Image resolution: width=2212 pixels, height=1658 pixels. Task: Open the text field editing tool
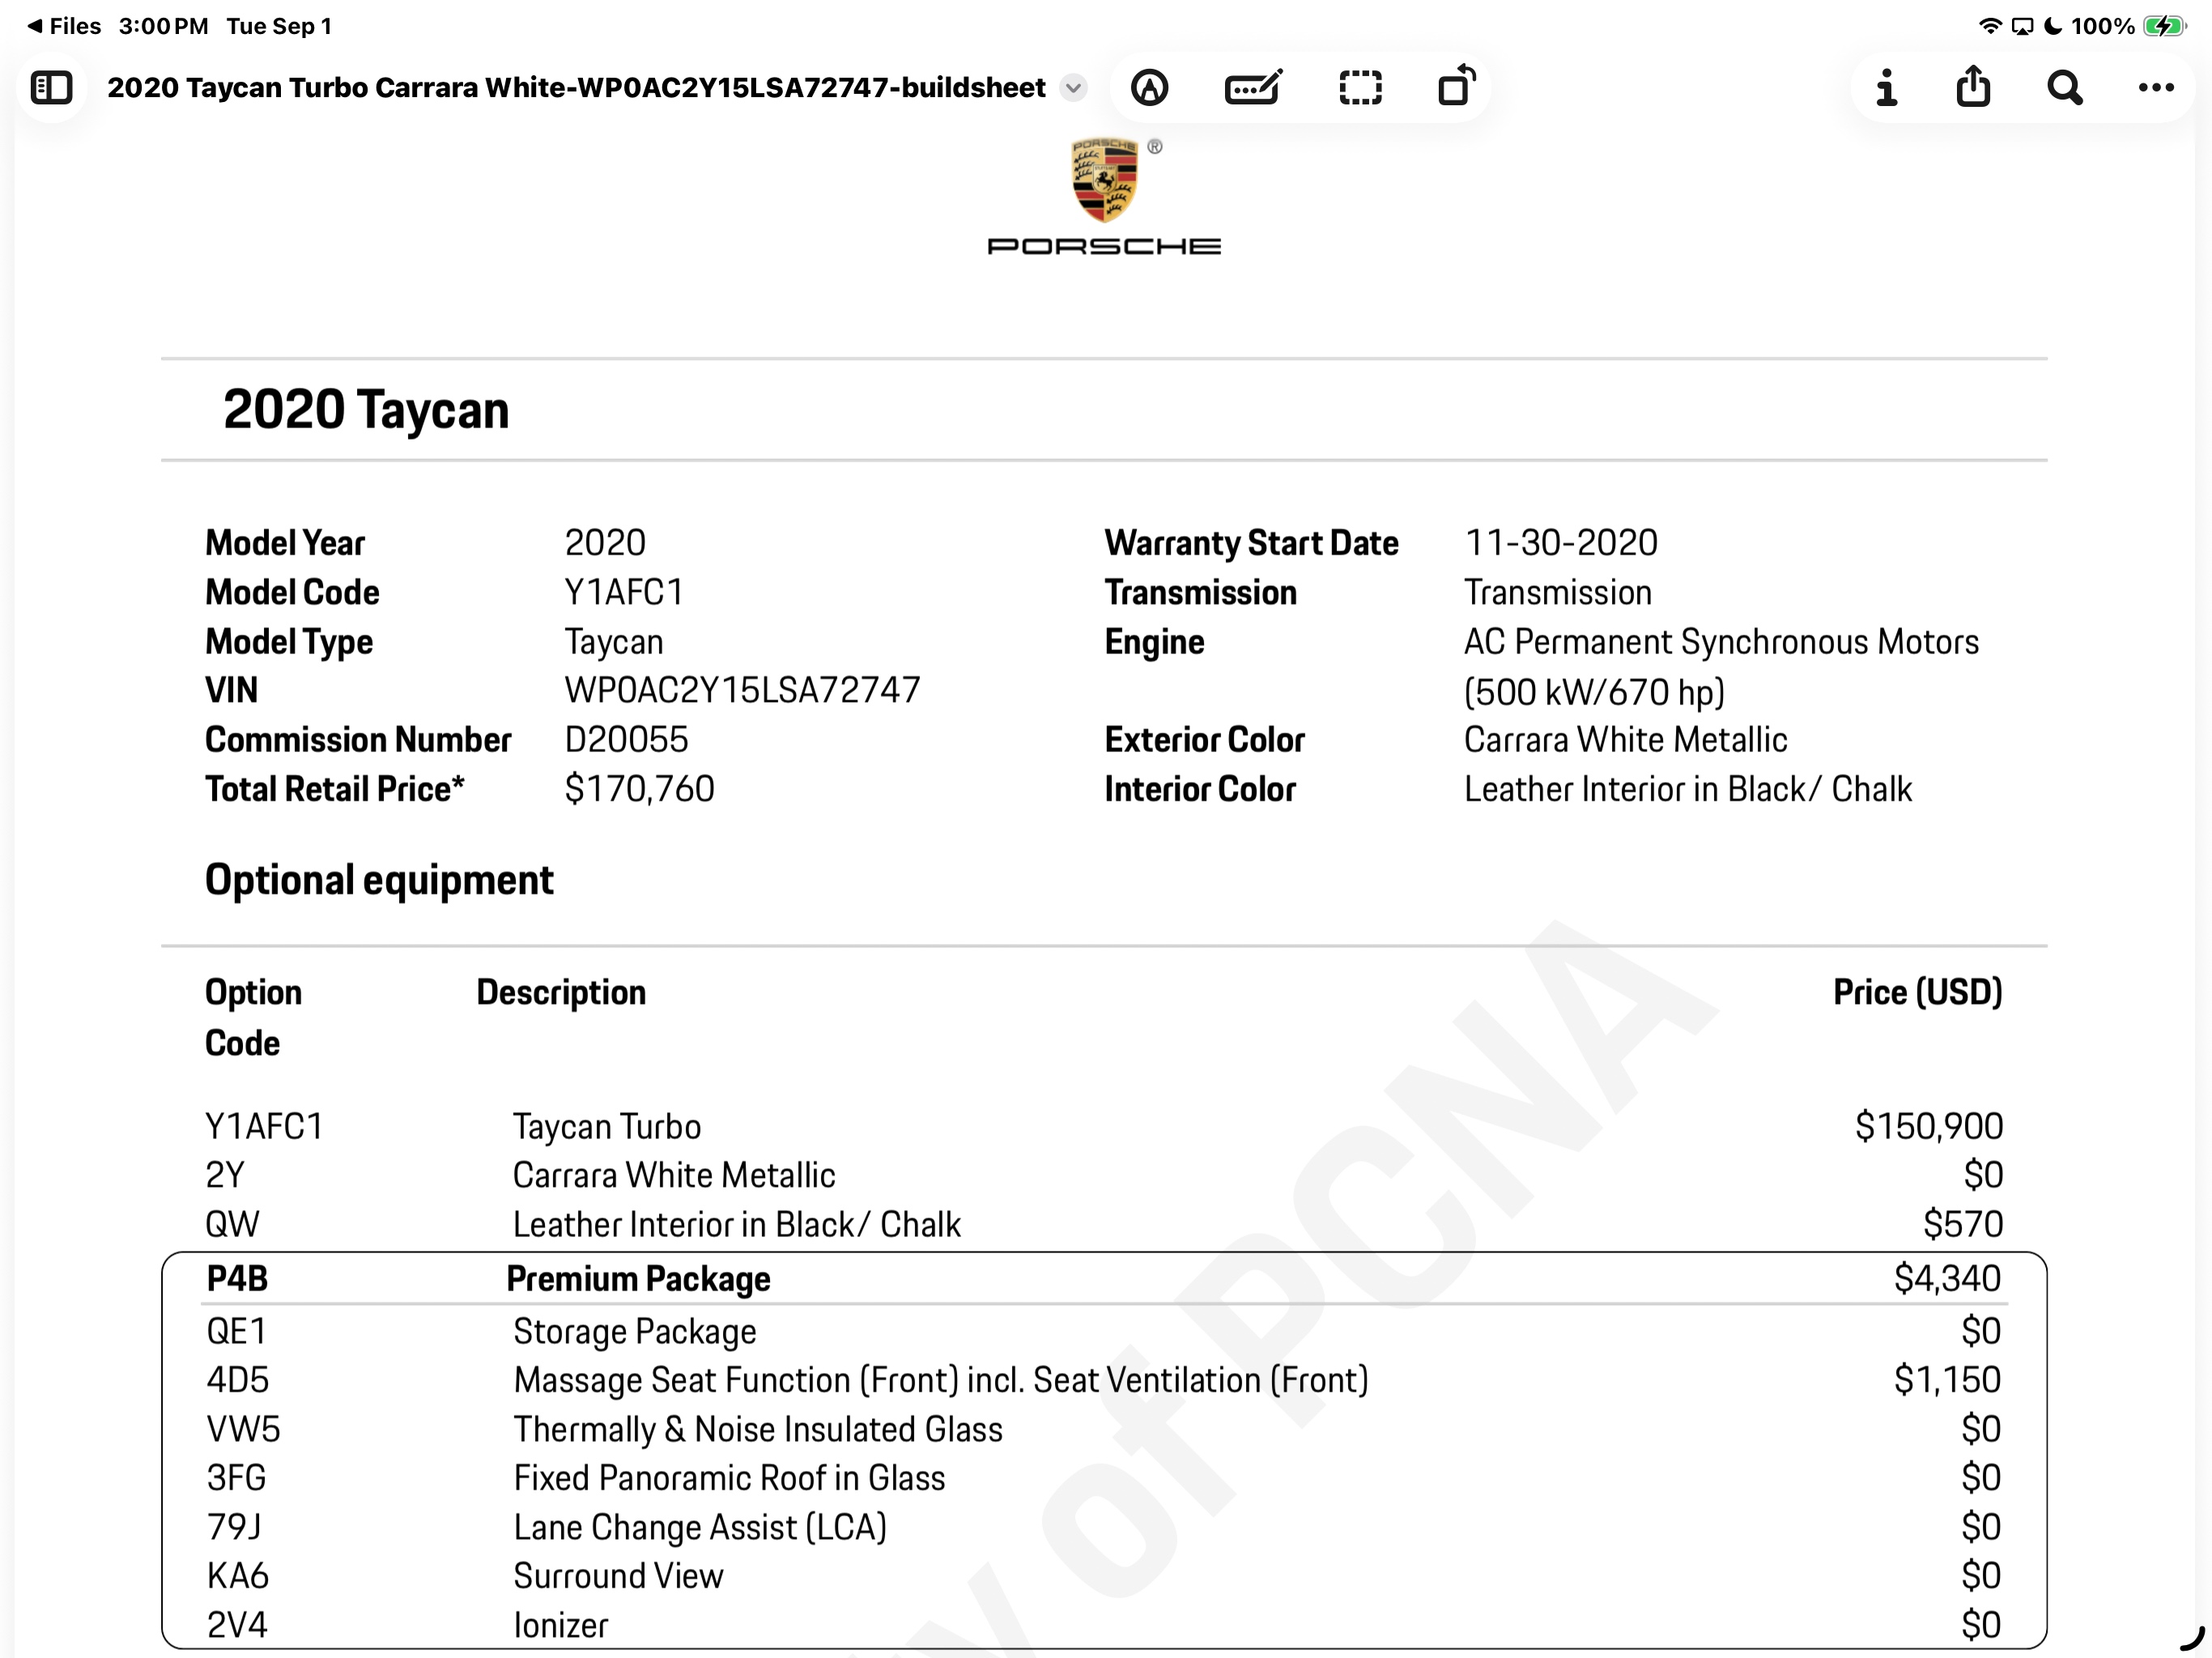1253,88
